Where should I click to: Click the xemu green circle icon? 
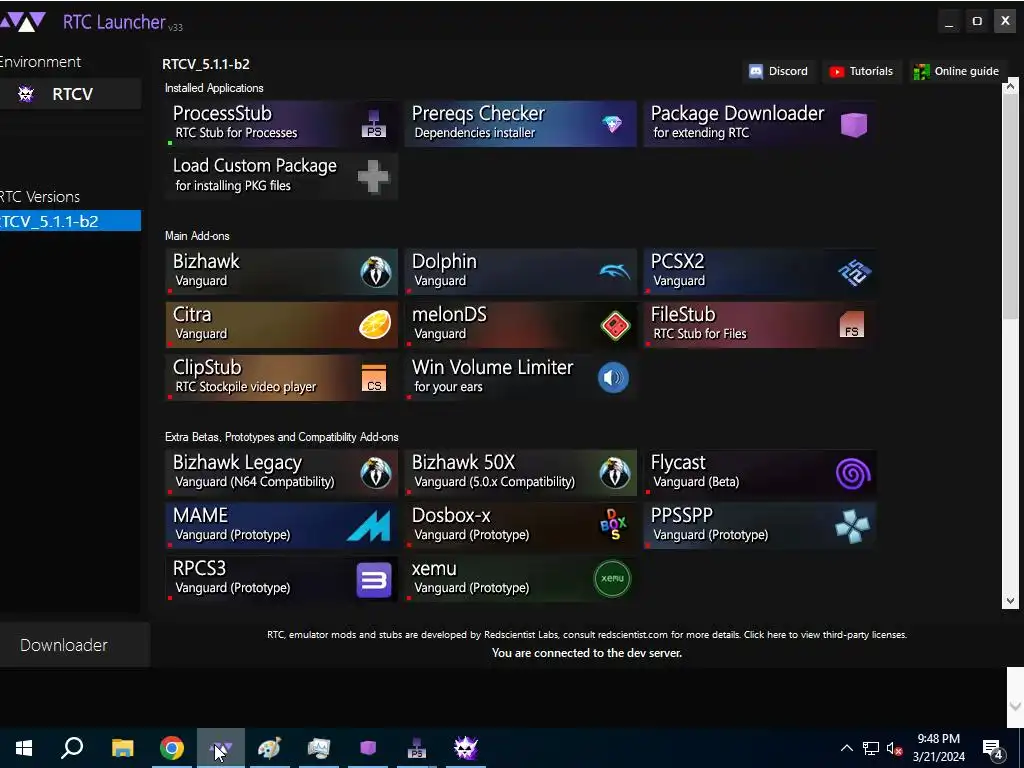coord(613,579)
